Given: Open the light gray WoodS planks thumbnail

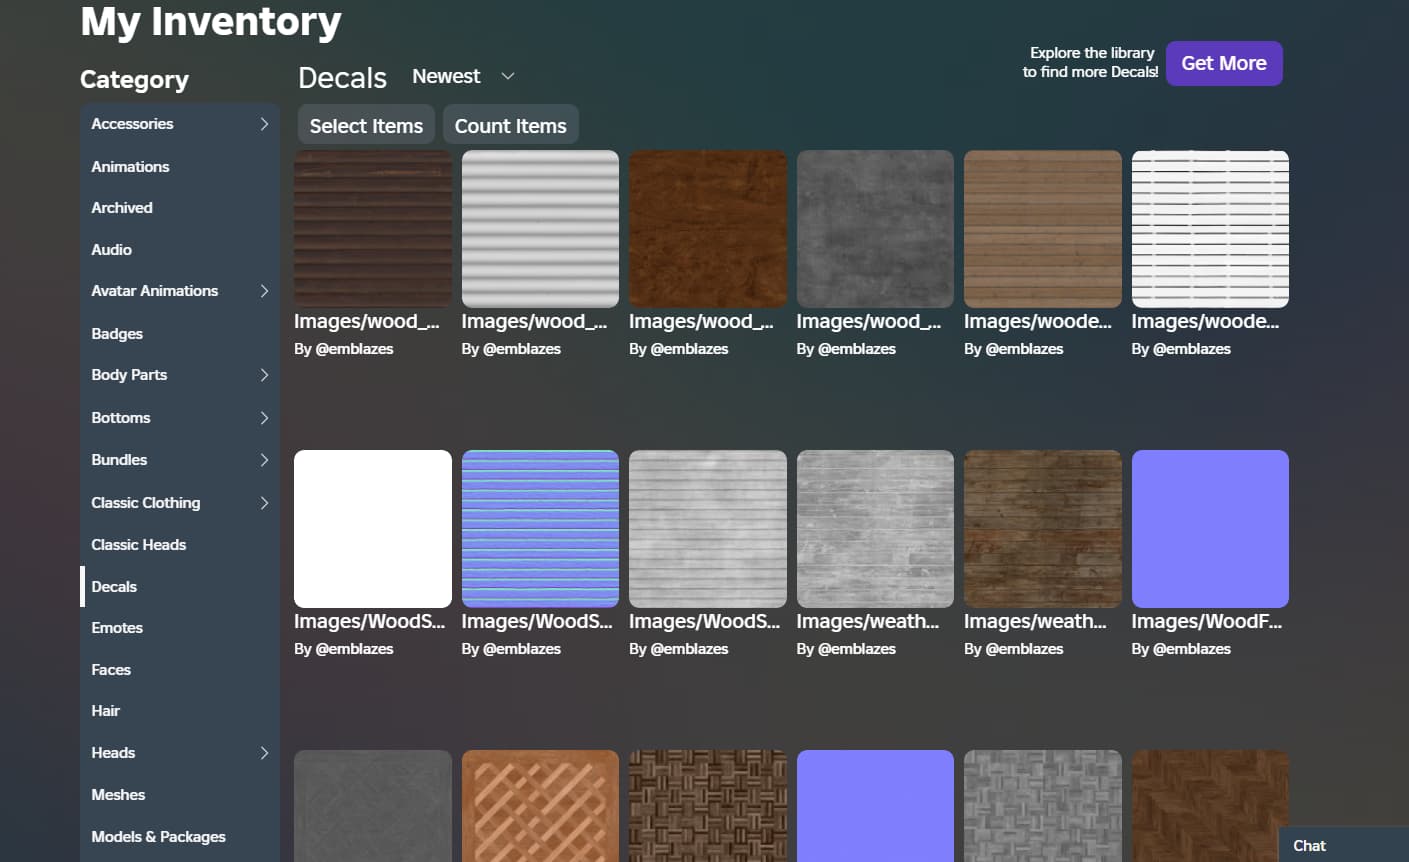Looking at the screenshot, I should pyautogui.click(x=708, y=529).
